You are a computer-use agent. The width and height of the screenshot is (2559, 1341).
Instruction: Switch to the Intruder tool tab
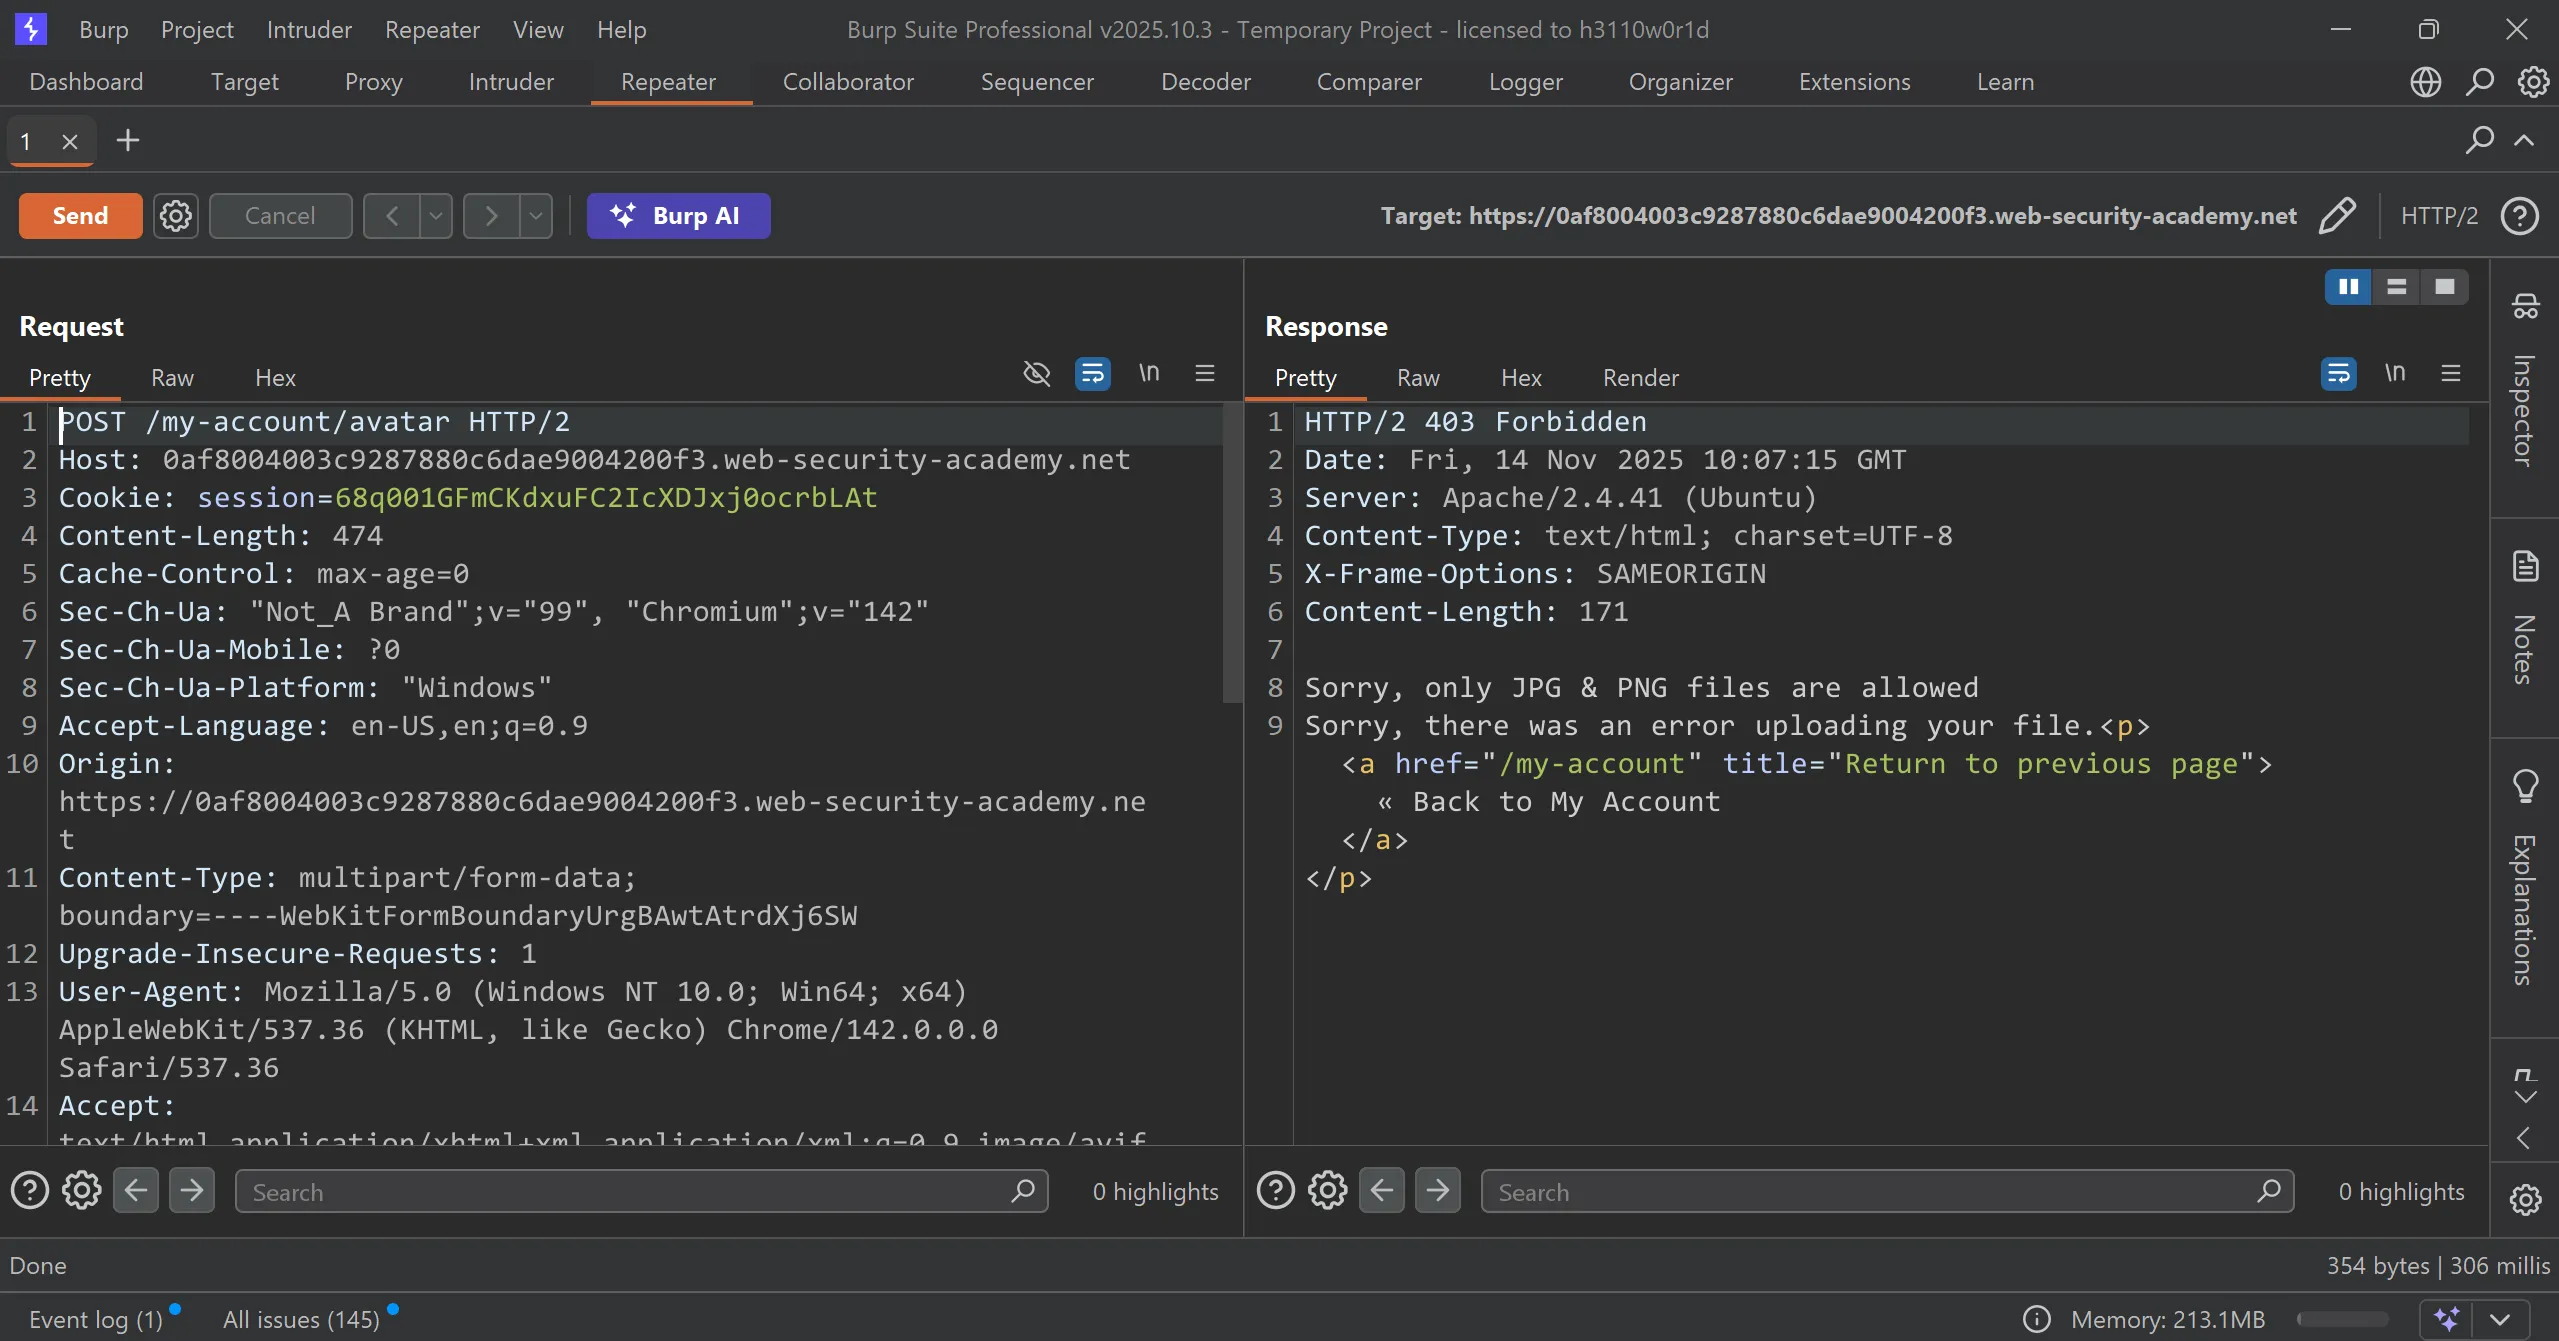coord(511,82)
